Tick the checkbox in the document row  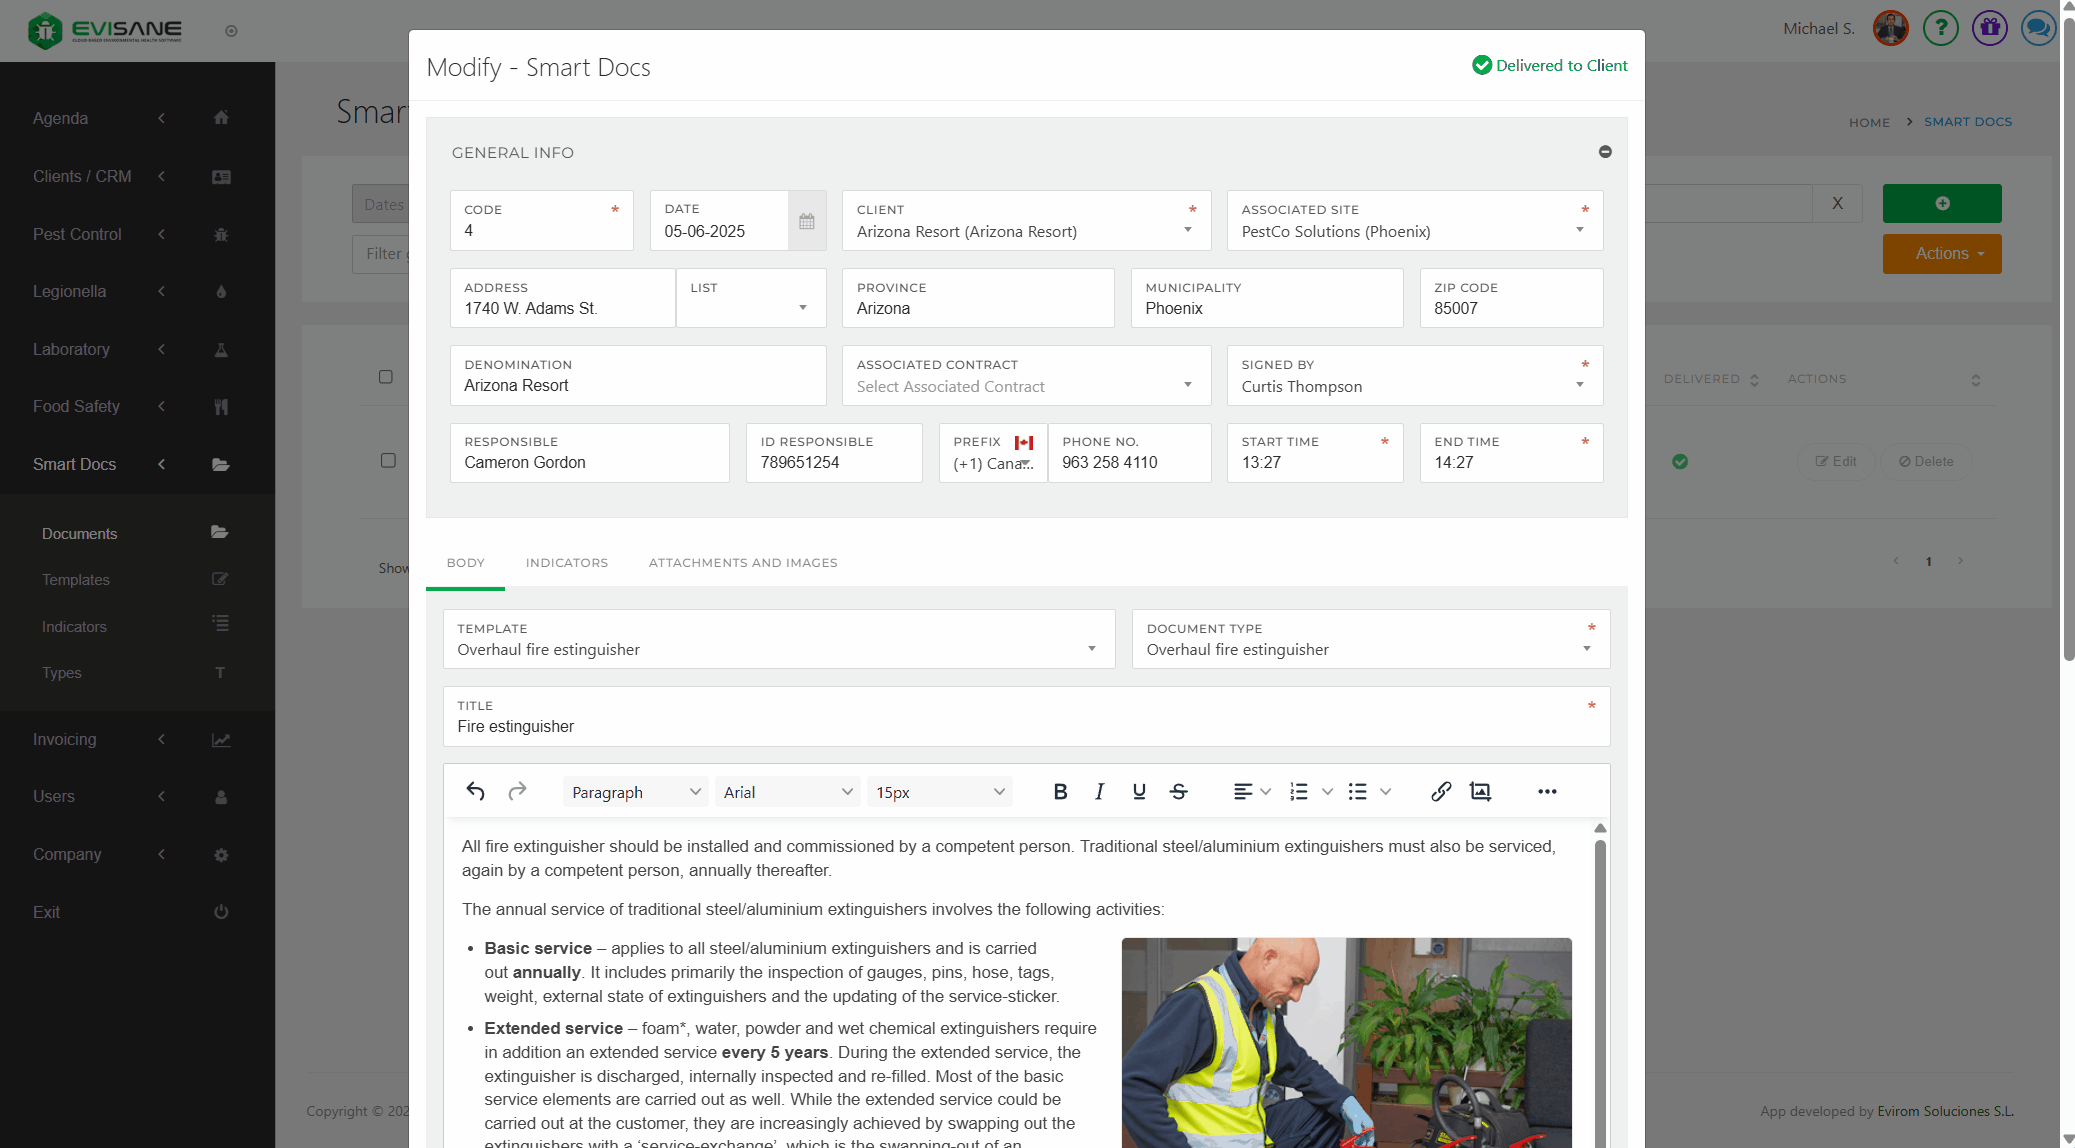[388, 461]
